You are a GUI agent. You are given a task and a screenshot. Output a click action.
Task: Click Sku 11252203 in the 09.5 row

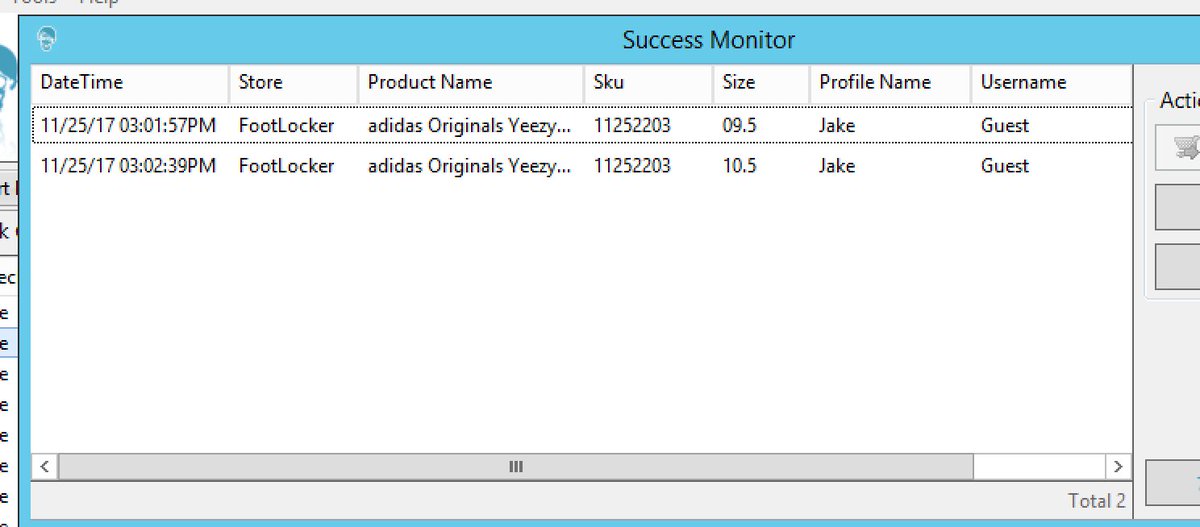coord(632,126)
